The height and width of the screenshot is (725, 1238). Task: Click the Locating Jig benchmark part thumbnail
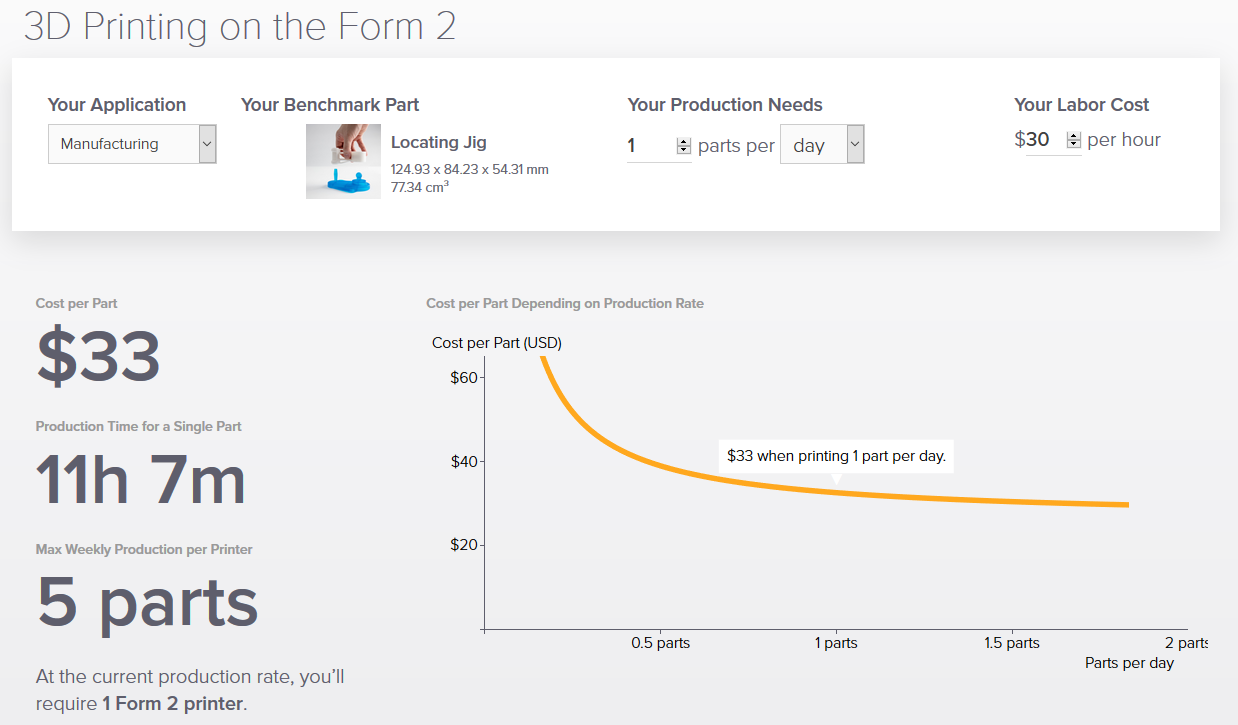pyautogui.click(x=343, y=161)
